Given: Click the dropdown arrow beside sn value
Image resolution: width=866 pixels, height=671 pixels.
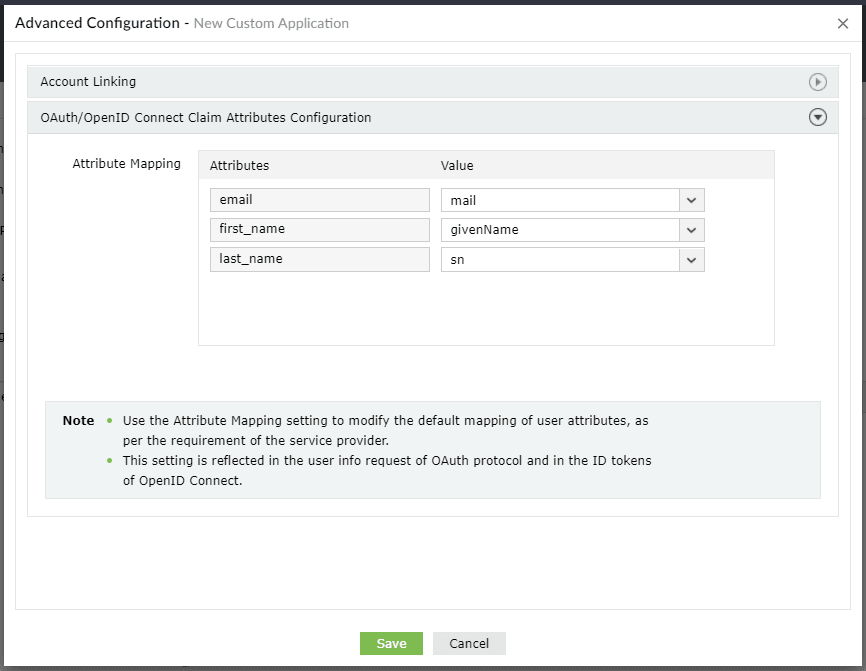Looking at the screenshot, I should click(692, 259).
